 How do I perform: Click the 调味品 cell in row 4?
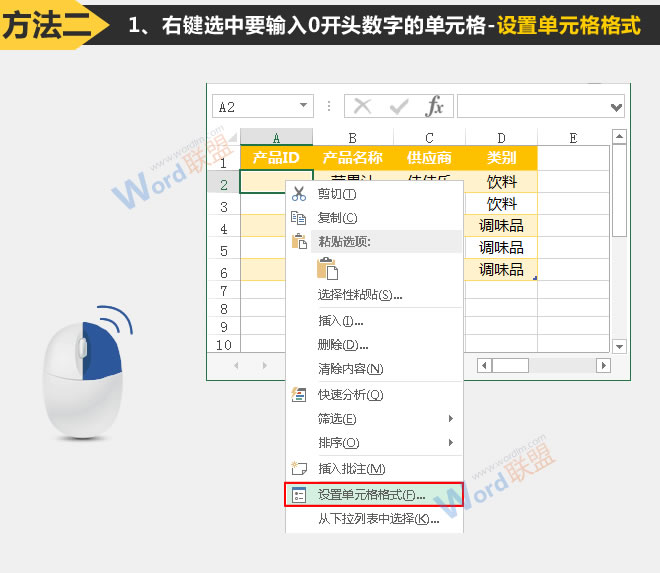501,226
